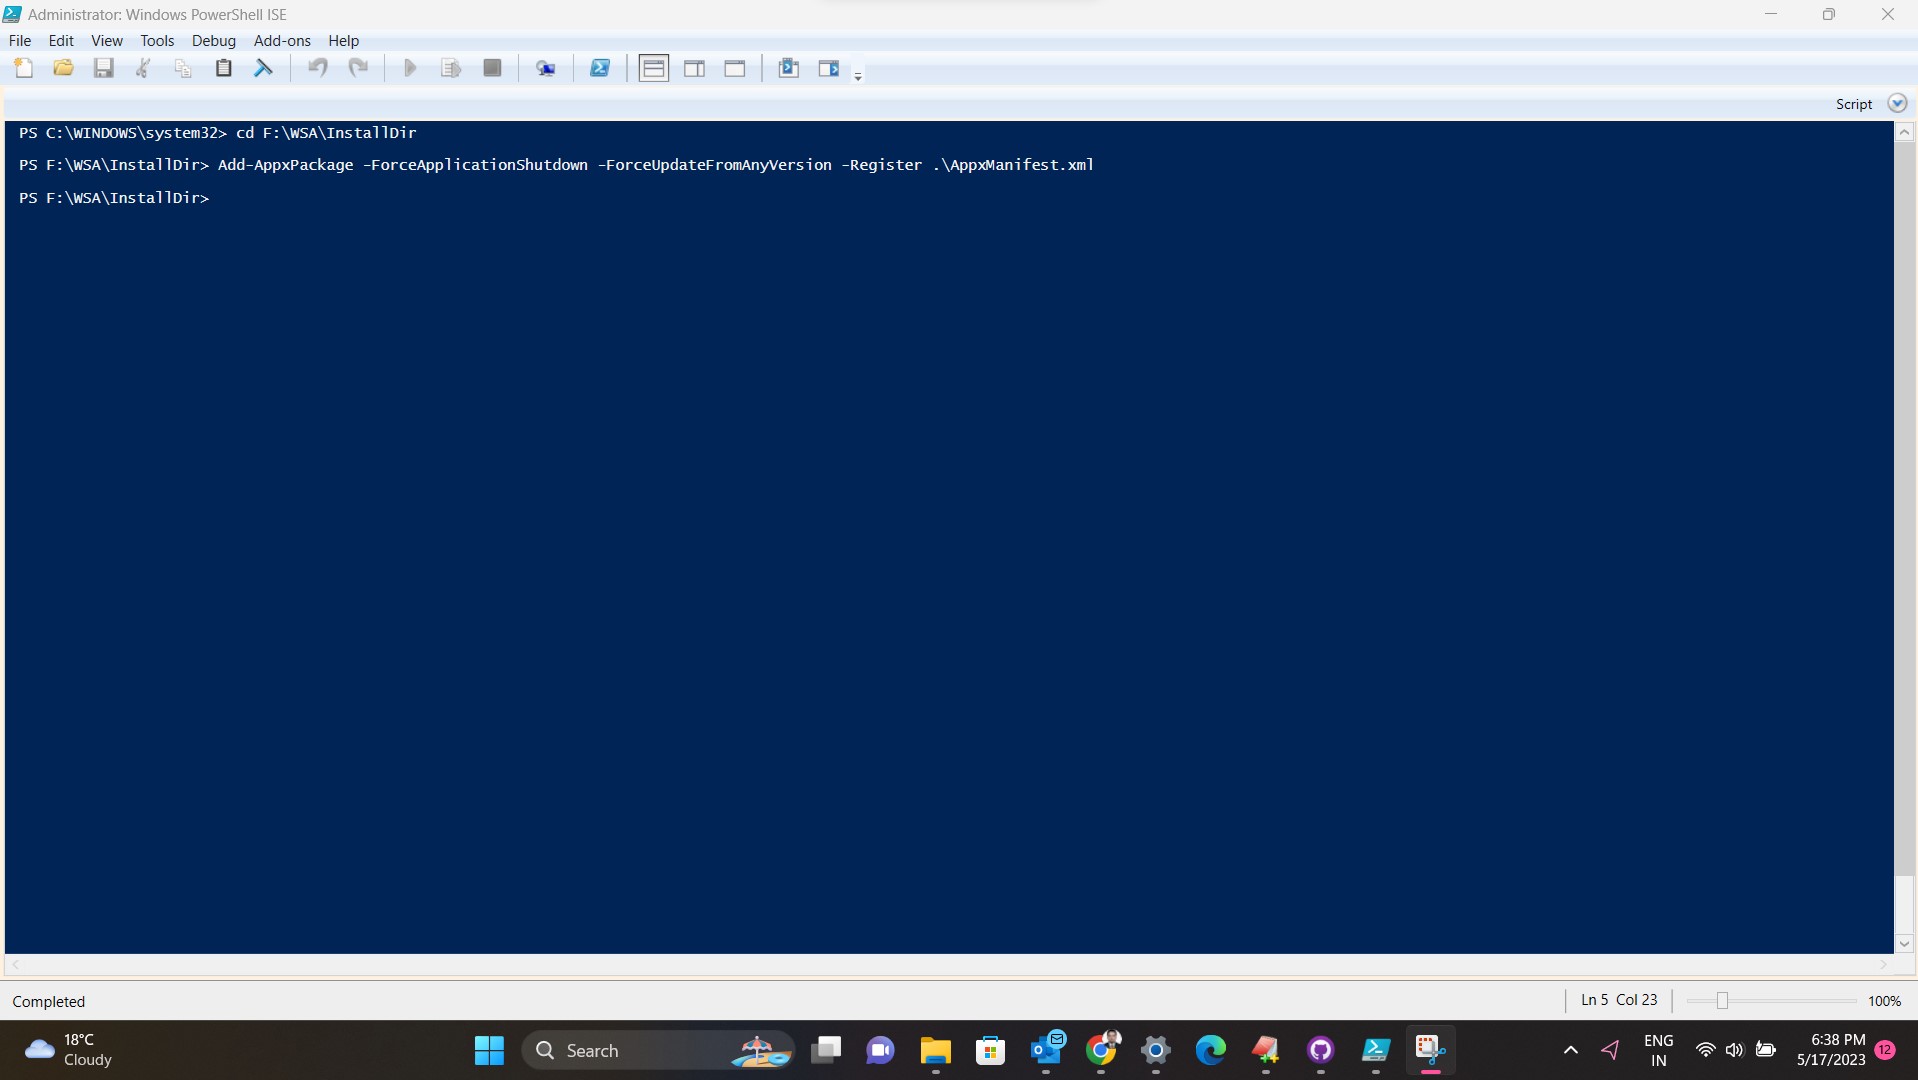Image resolution: width=1918 pixels, height=1080 pixels.
Task: Save the current script
Action: (103, 67)
